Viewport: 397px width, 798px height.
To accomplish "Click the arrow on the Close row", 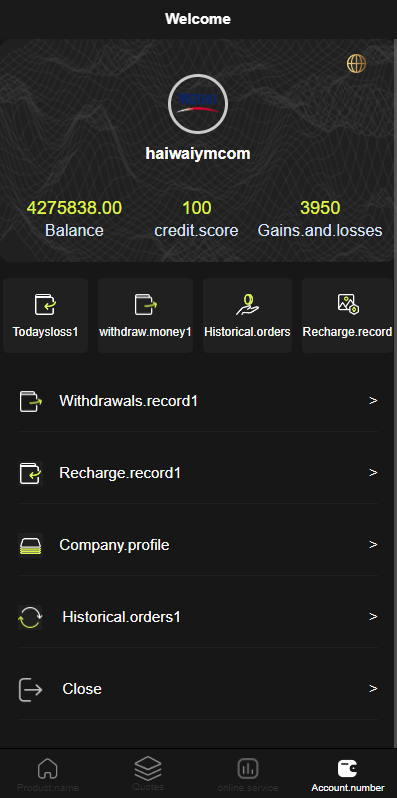I will 373,689.
